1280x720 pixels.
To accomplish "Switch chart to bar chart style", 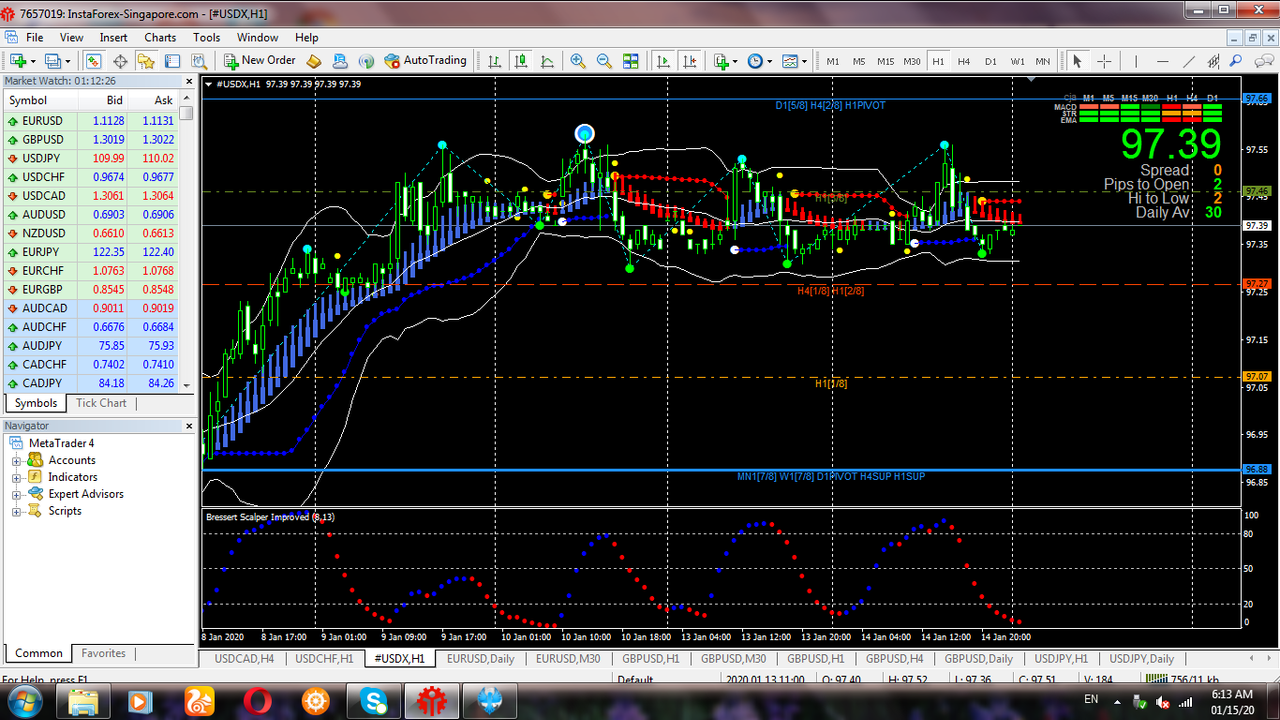I will pos(495,61).
